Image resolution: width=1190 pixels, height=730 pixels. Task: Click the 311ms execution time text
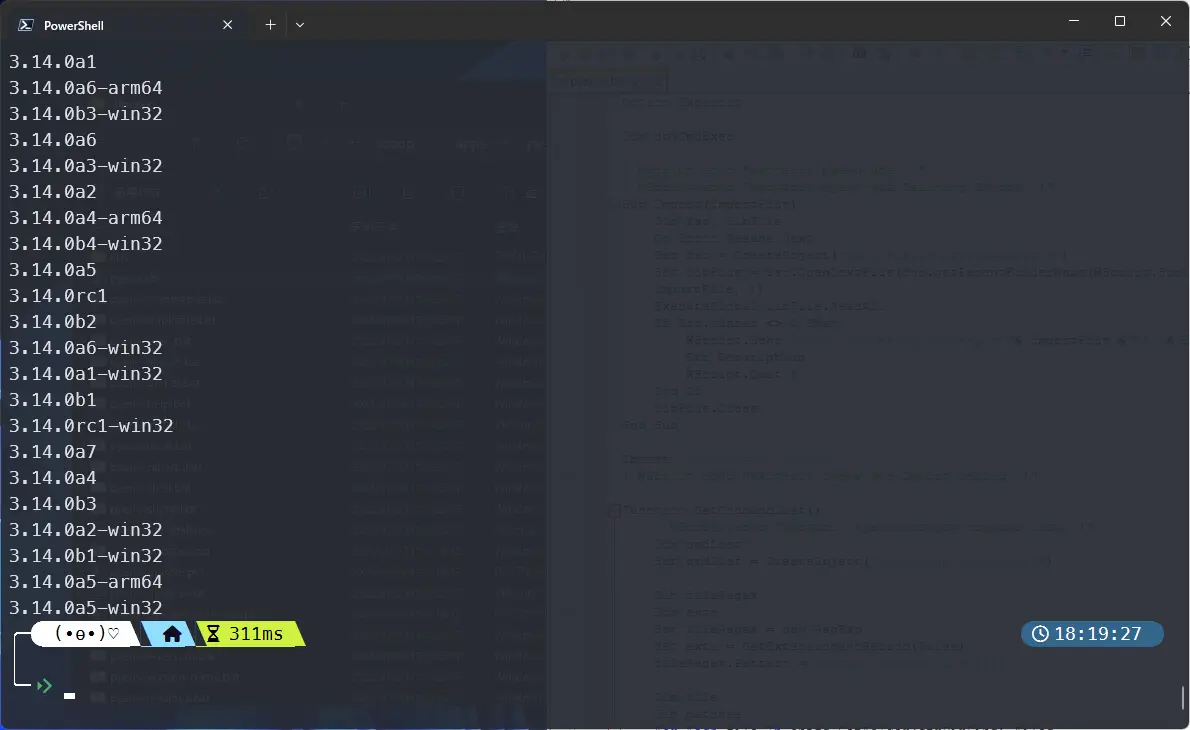pyautogui.click(x=256, y=634)
